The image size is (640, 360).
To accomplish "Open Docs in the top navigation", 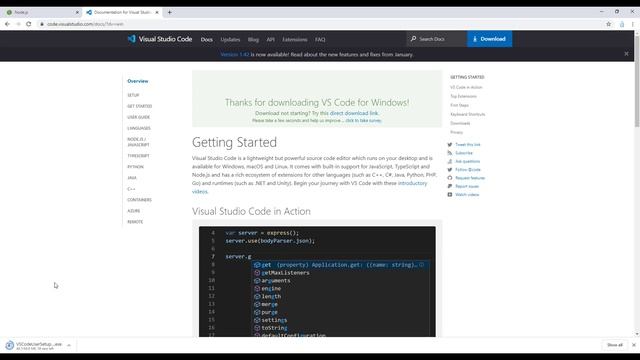I will point(207,40).
